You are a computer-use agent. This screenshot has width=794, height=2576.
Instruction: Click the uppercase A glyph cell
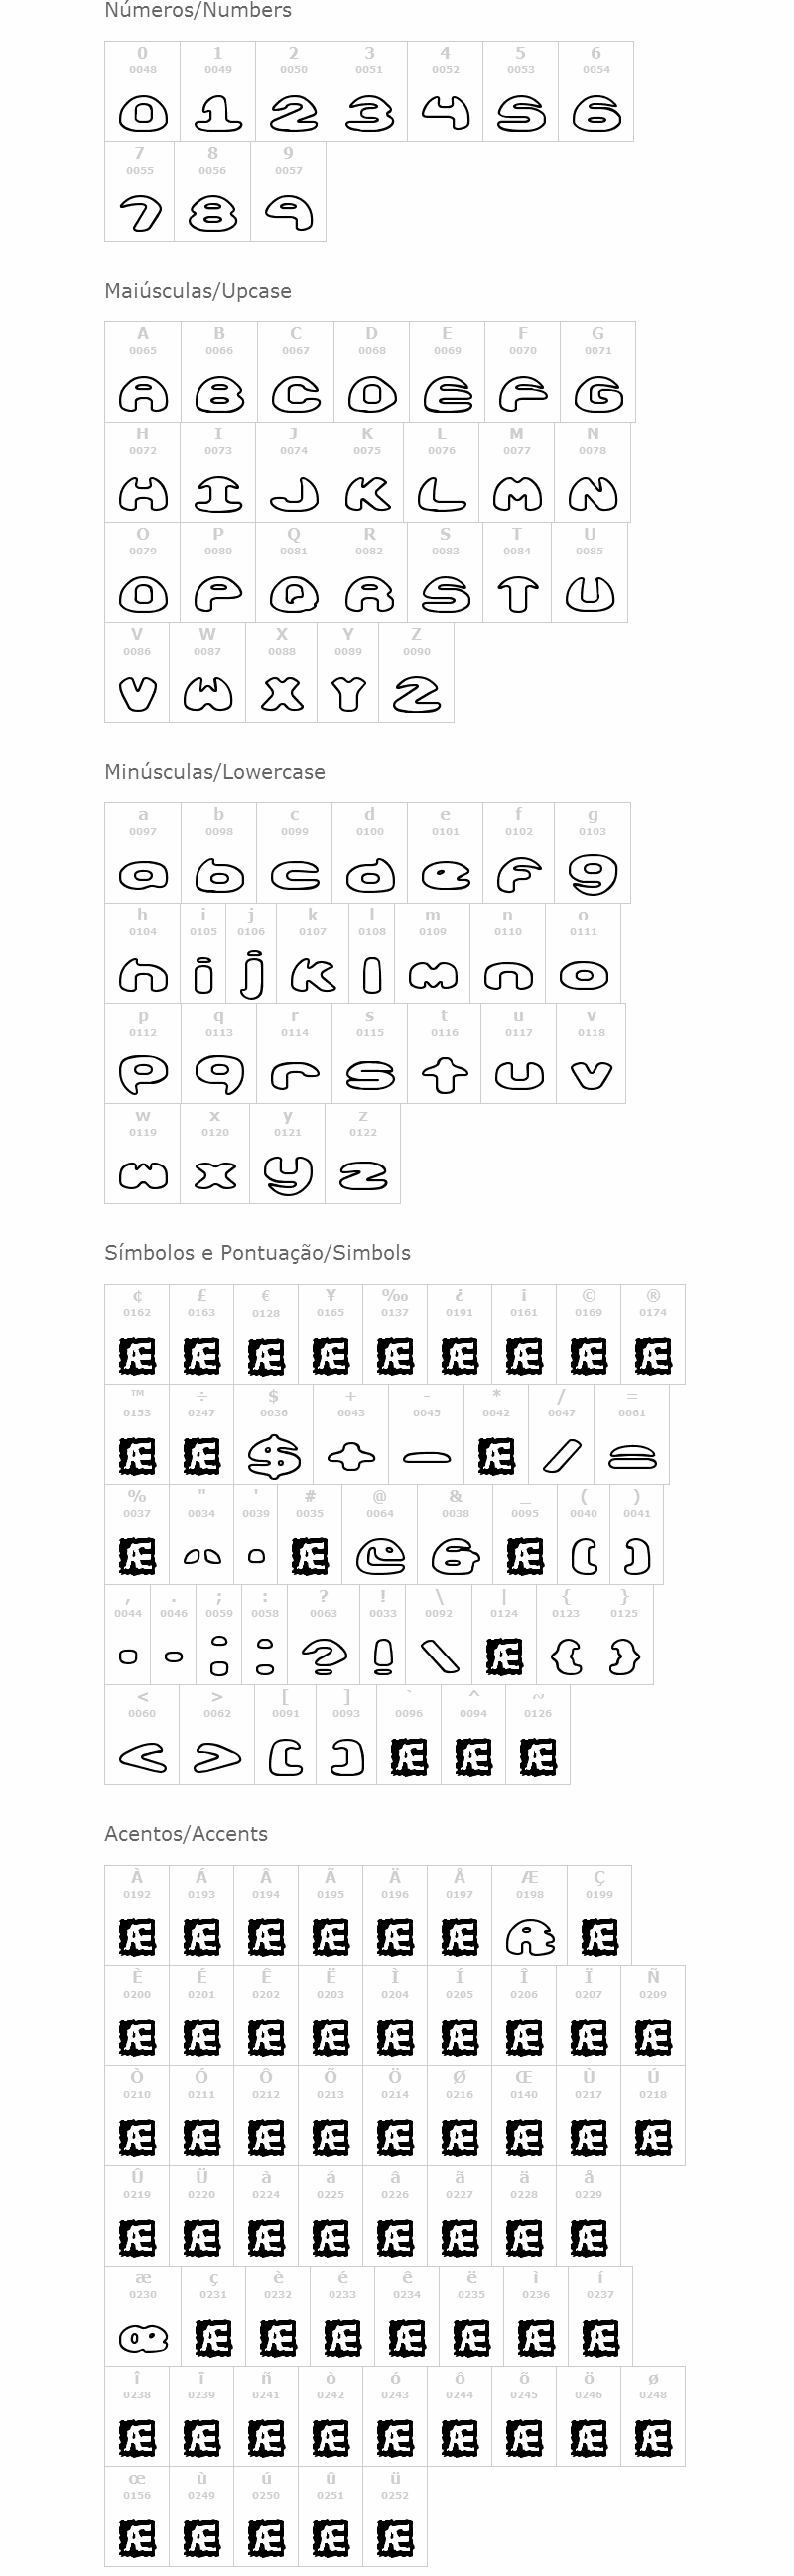click(143, 372)
